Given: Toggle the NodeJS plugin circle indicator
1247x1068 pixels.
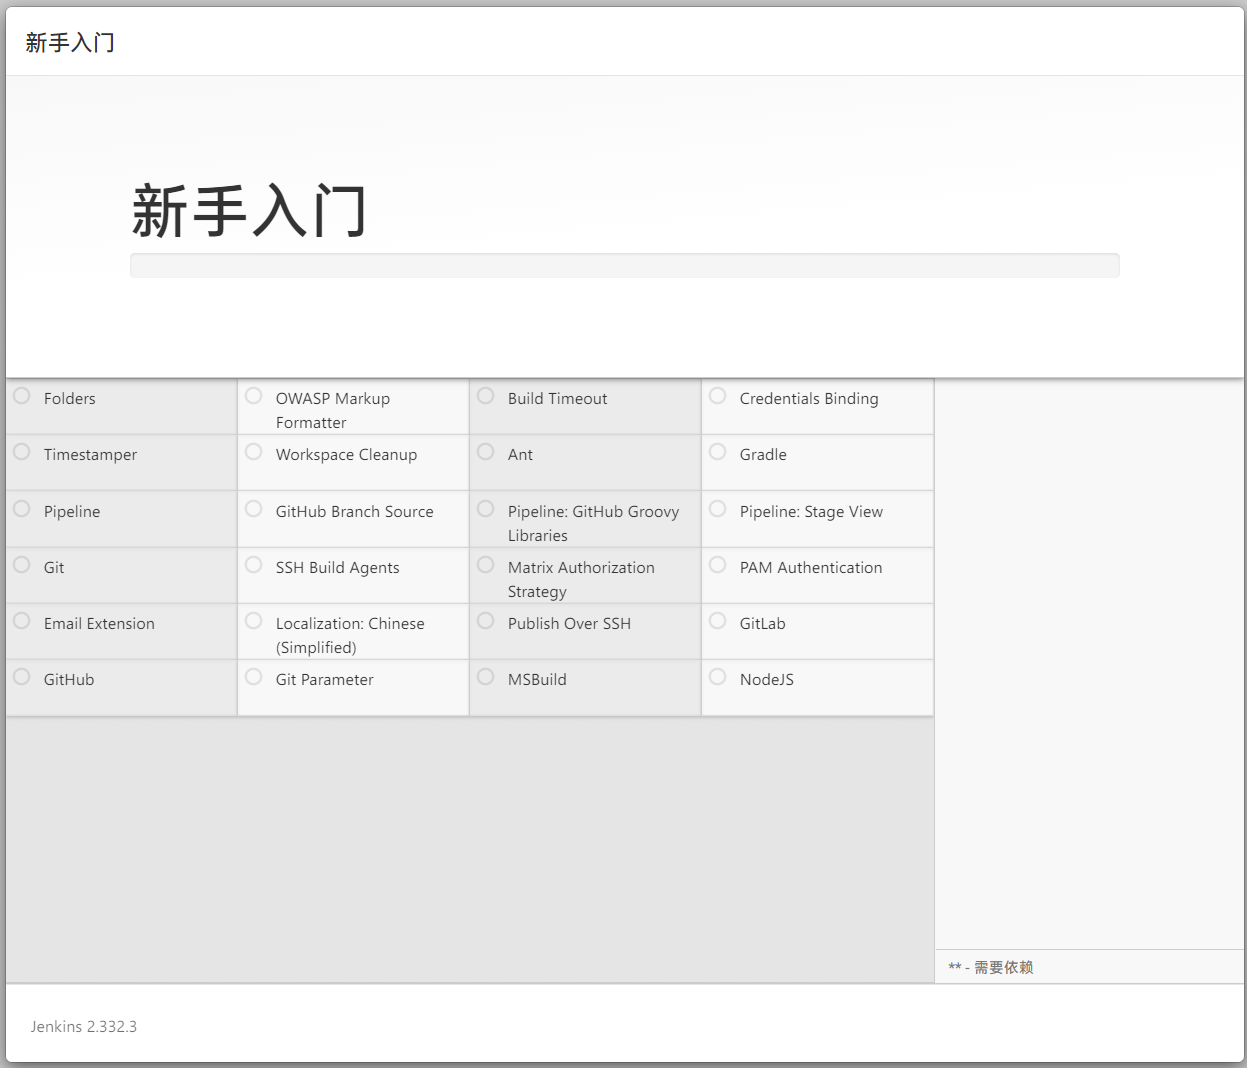Looking at the screenshot, I should pyautogui.click(x=718, y=677).
